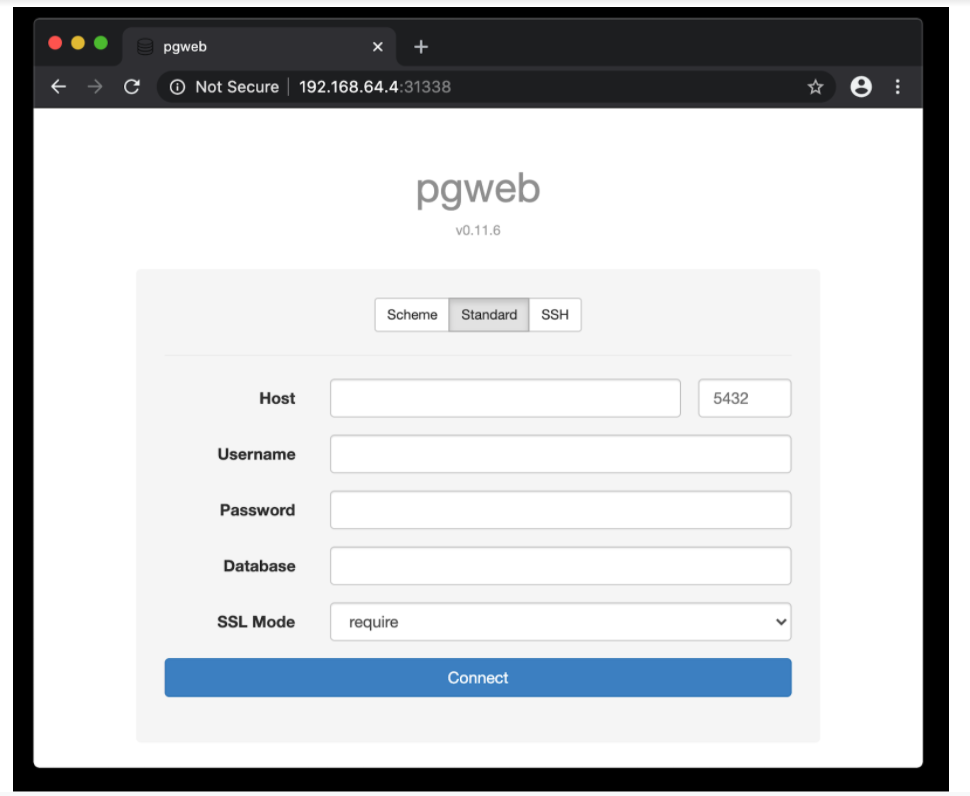The image size is (970, 796).
Task: Focus the Database input field
Action: [x=560, y=566]
